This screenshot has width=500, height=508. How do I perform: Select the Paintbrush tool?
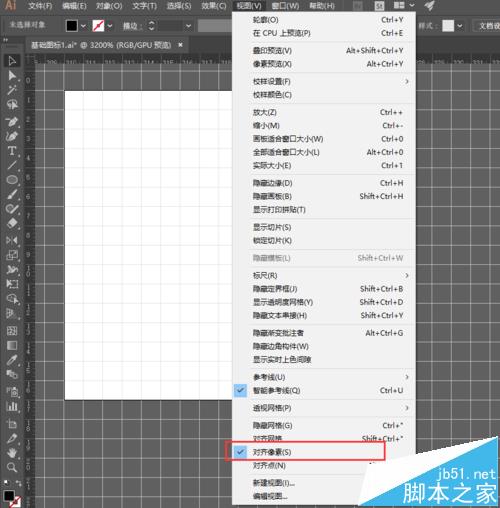tap(12, 195)
